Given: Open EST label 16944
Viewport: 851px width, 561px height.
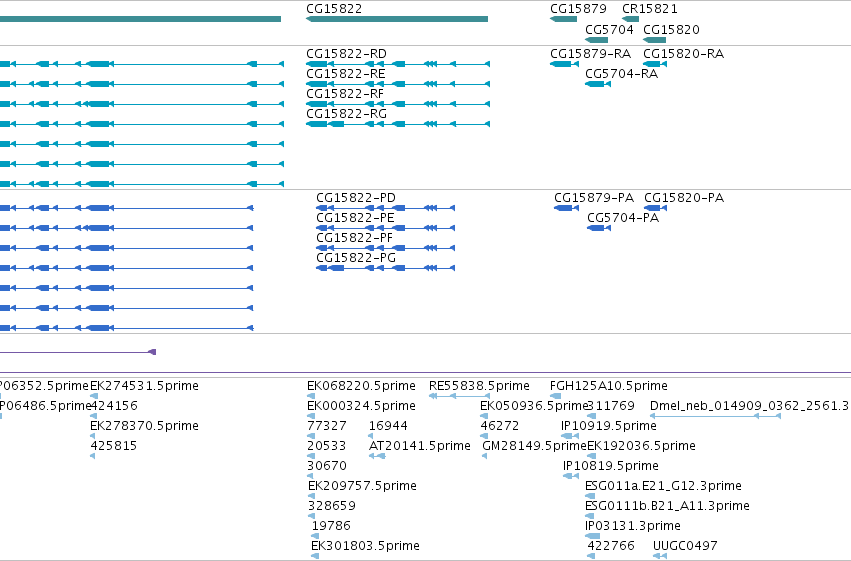Looking at the screenshot, I should [x=388, y=426].
